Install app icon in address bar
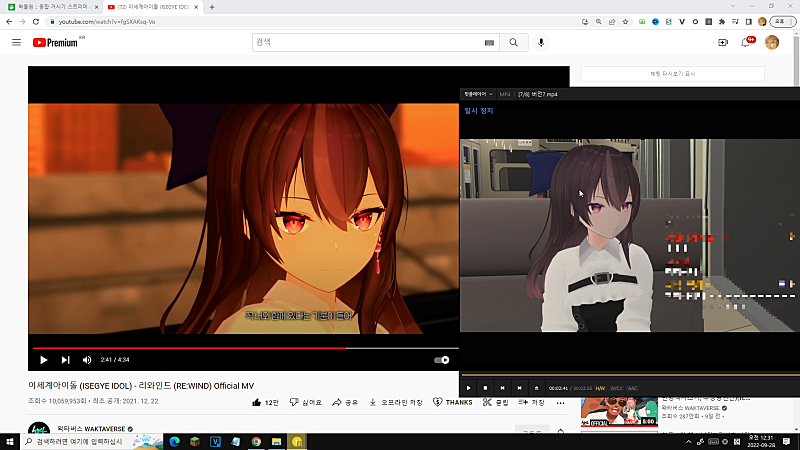This screenshot has width=800, height=450. click(x=585, y=22)
